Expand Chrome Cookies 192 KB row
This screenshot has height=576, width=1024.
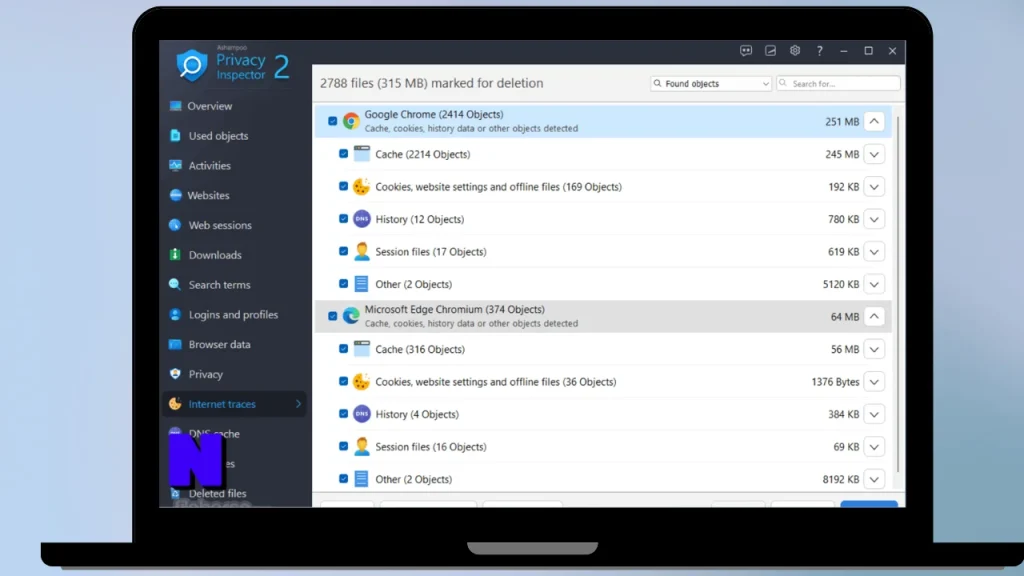(x=874, y=187)
